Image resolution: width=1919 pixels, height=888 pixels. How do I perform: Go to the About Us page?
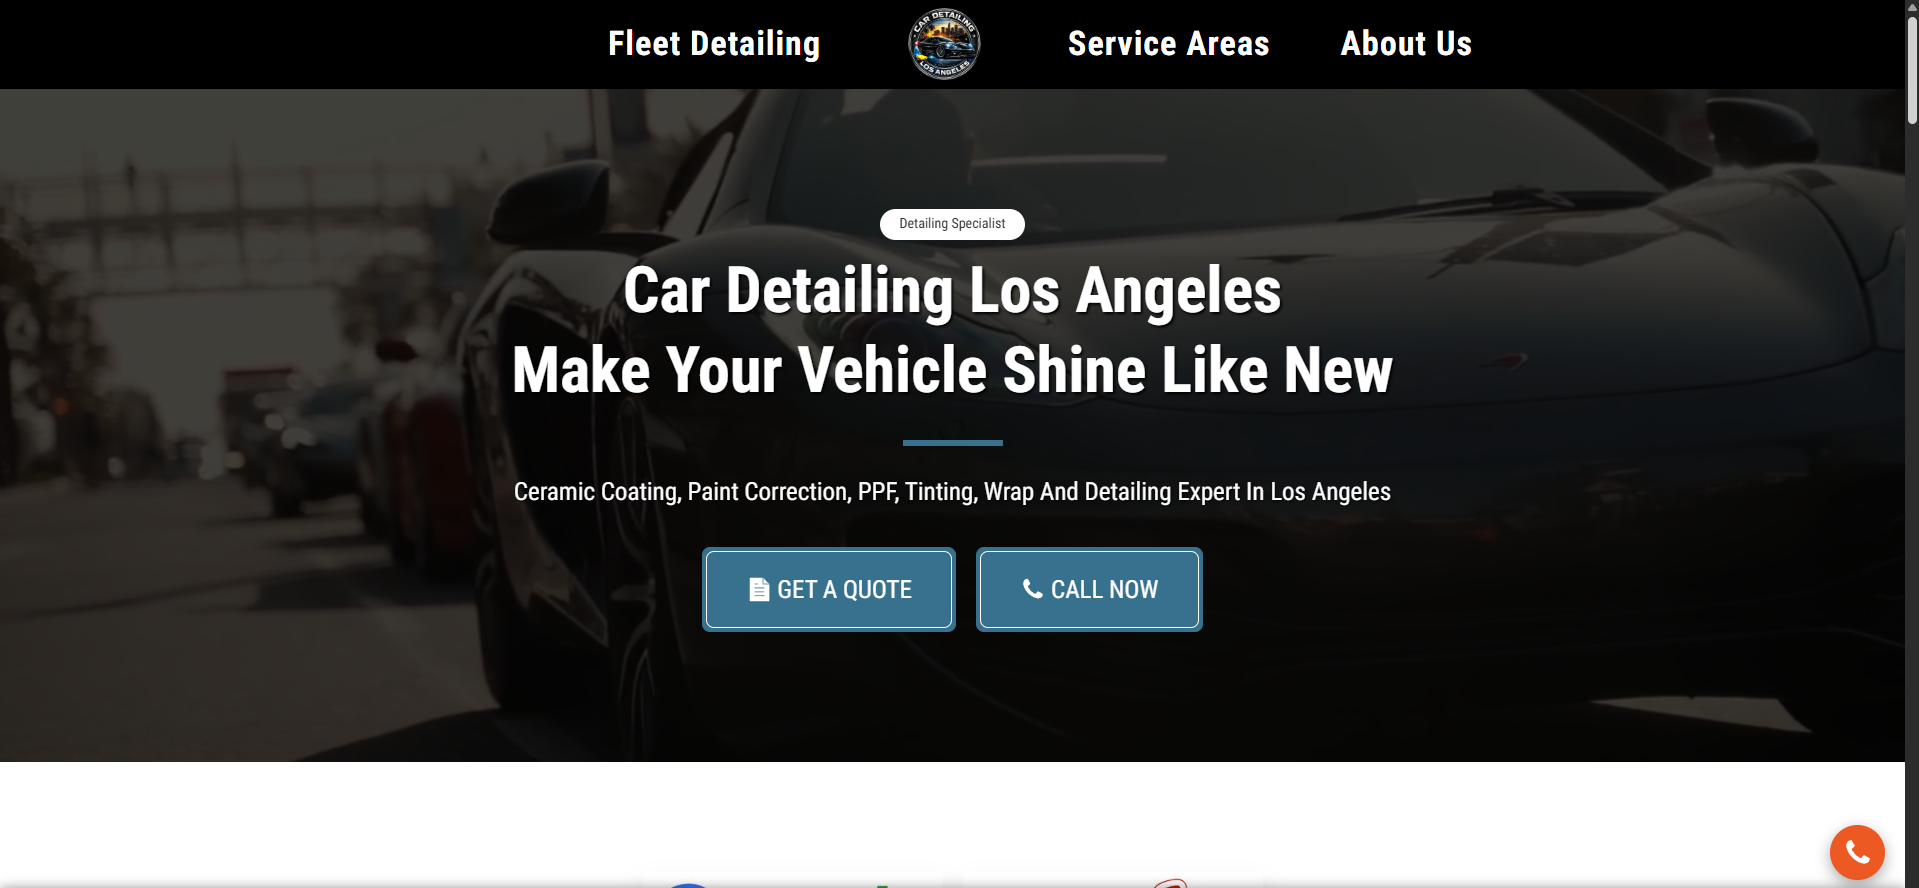pyautogui.click(x=1406, y=44)
